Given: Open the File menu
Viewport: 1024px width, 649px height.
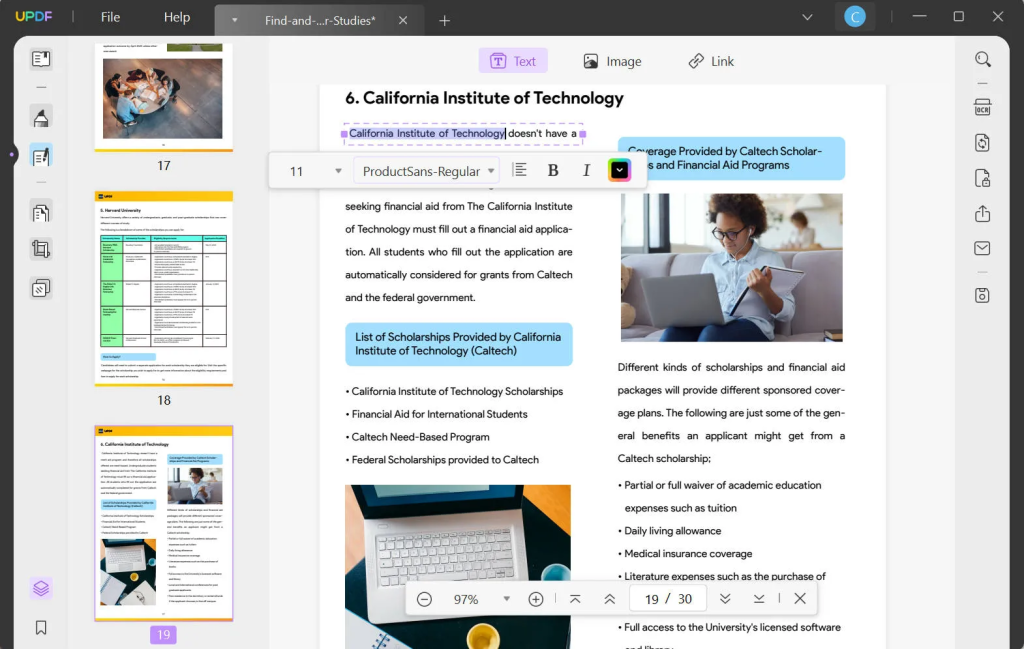Looking at the screenshot, I should [110, 16].
